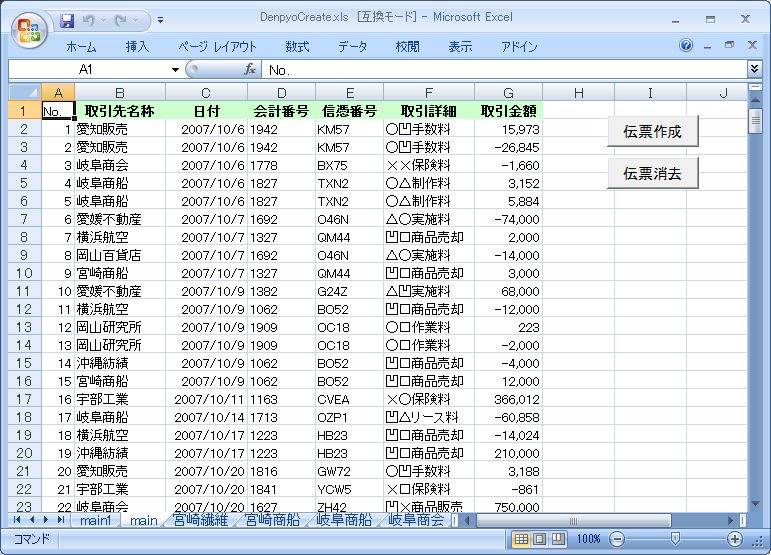Expand the formula bar
This screenshot has width=771, height=555.
(x=754, y=69)
